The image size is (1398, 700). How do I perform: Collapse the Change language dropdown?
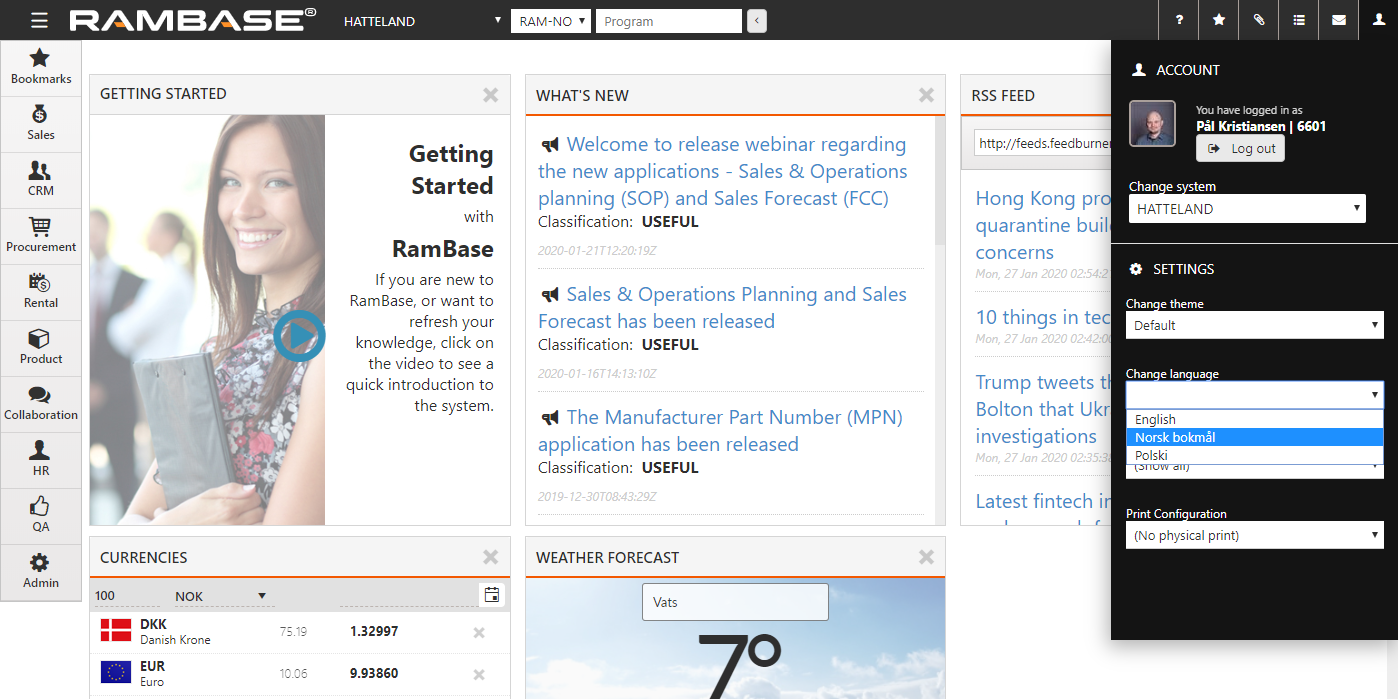(x=1255, y=395)
